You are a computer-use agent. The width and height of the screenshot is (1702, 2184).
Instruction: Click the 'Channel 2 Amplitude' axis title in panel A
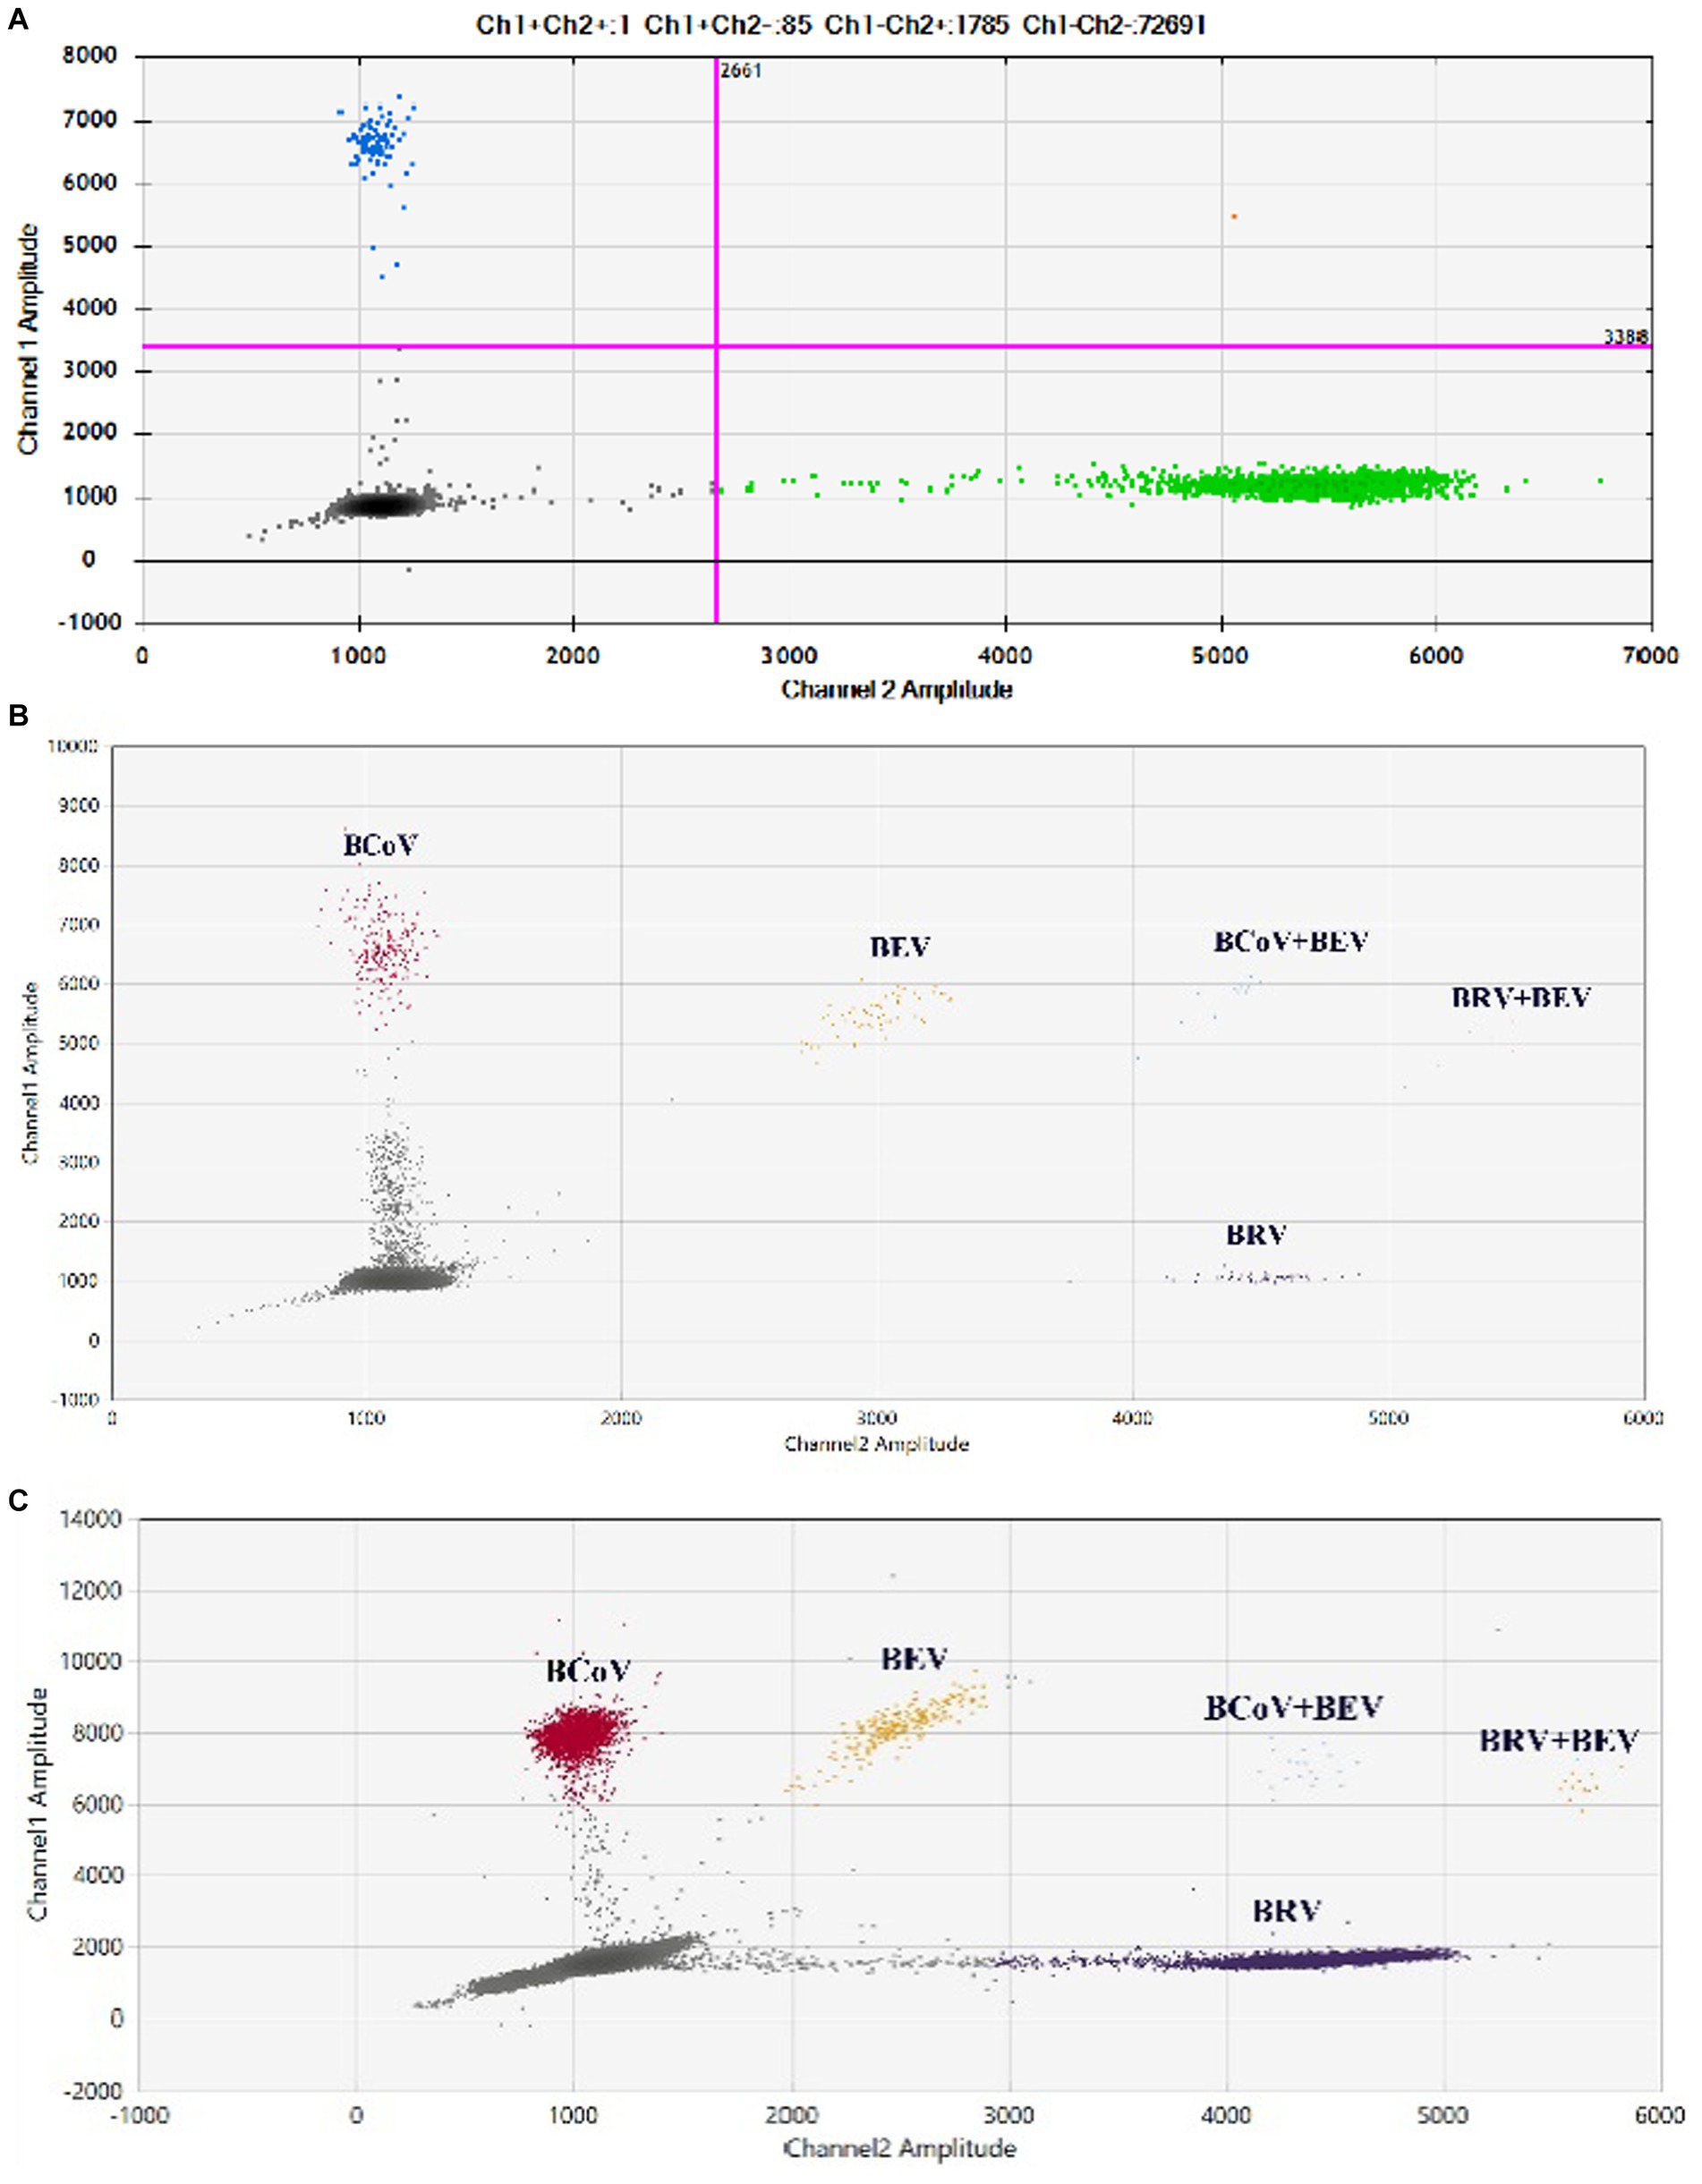pos(897,689)
